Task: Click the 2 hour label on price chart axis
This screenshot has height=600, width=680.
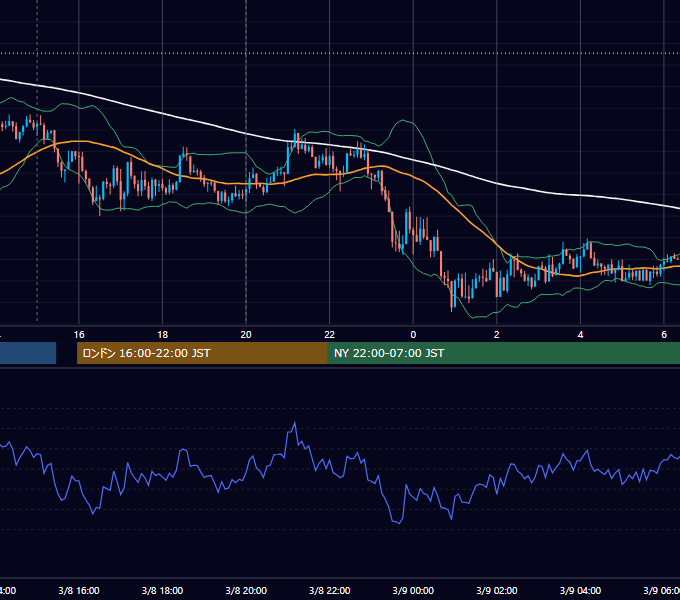Action: coord(497,335)
